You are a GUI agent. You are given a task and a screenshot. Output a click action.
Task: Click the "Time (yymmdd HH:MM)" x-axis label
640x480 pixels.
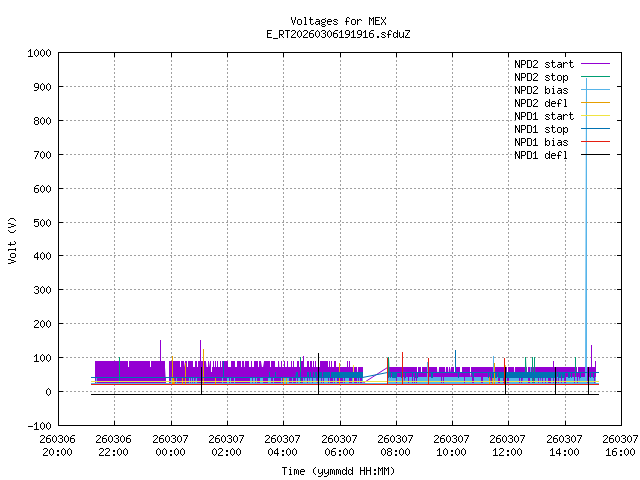(x=338, y=471)
